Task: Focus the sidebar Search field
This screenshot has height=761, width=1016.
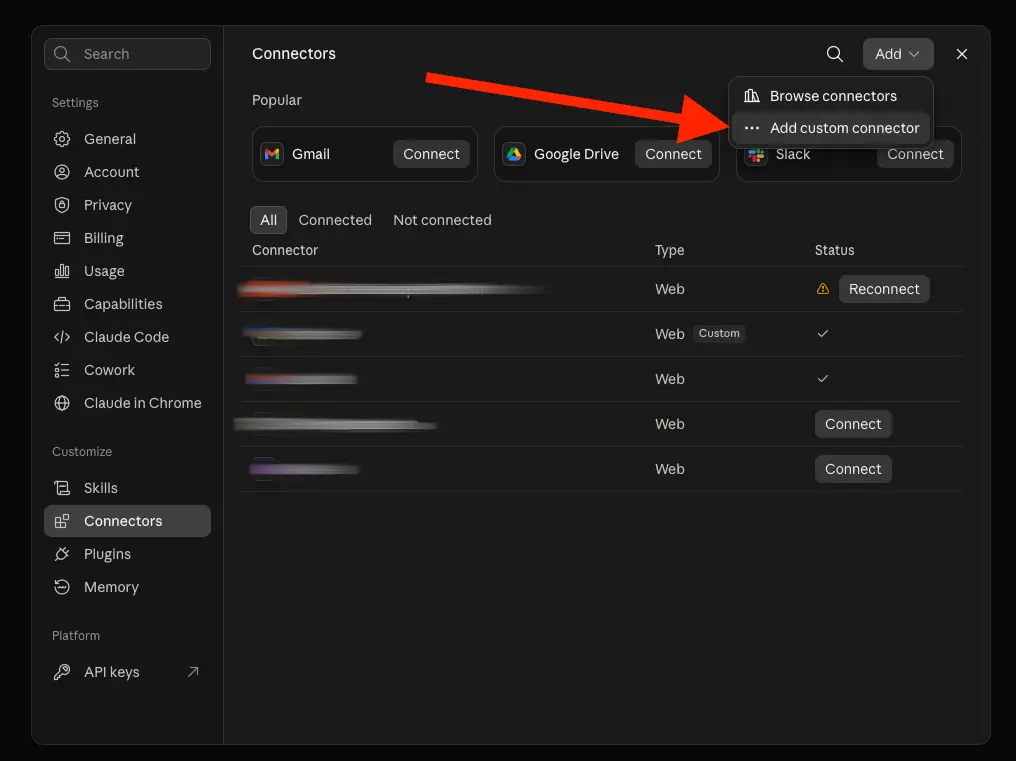Action: [x=127, y=54]
